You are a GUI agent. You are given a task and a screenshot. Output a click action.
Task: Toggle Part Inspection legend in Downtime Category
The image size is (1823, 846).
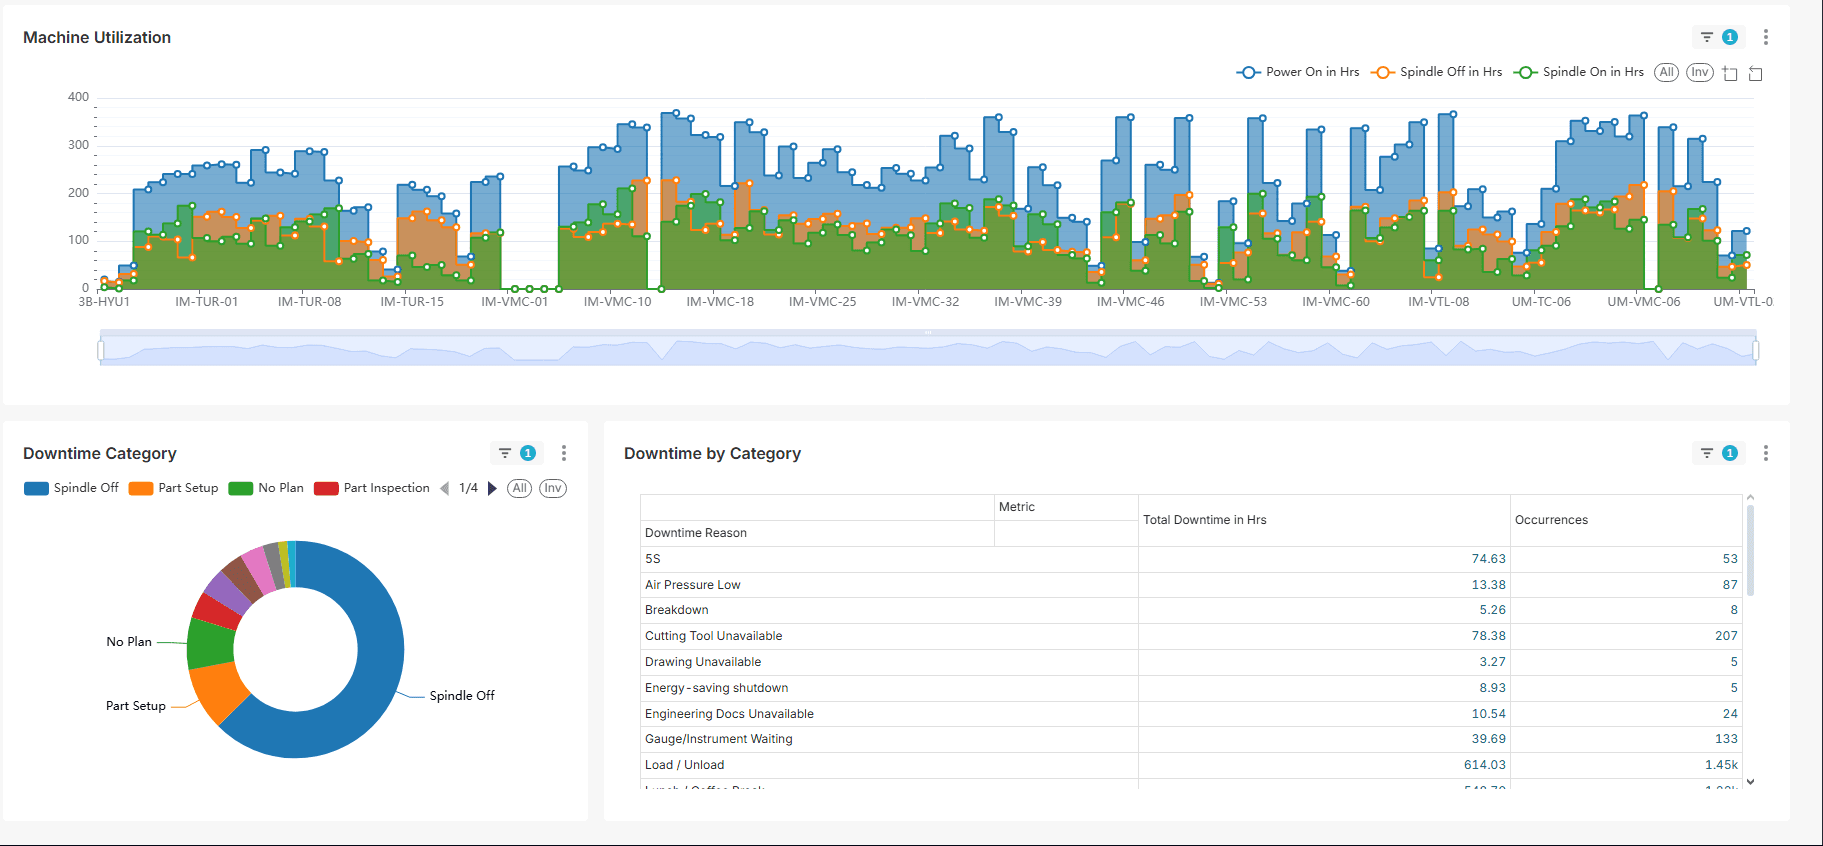[372, 488]
